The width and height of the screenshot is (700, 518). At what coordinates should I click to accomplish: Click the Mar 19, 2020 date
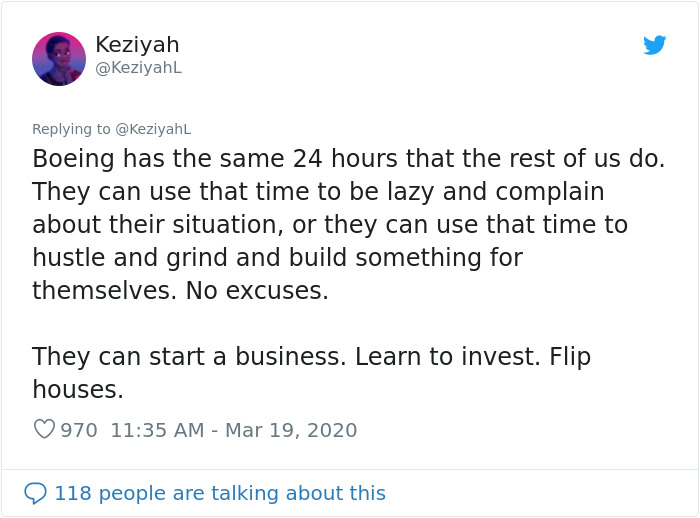tap(290, 430)
